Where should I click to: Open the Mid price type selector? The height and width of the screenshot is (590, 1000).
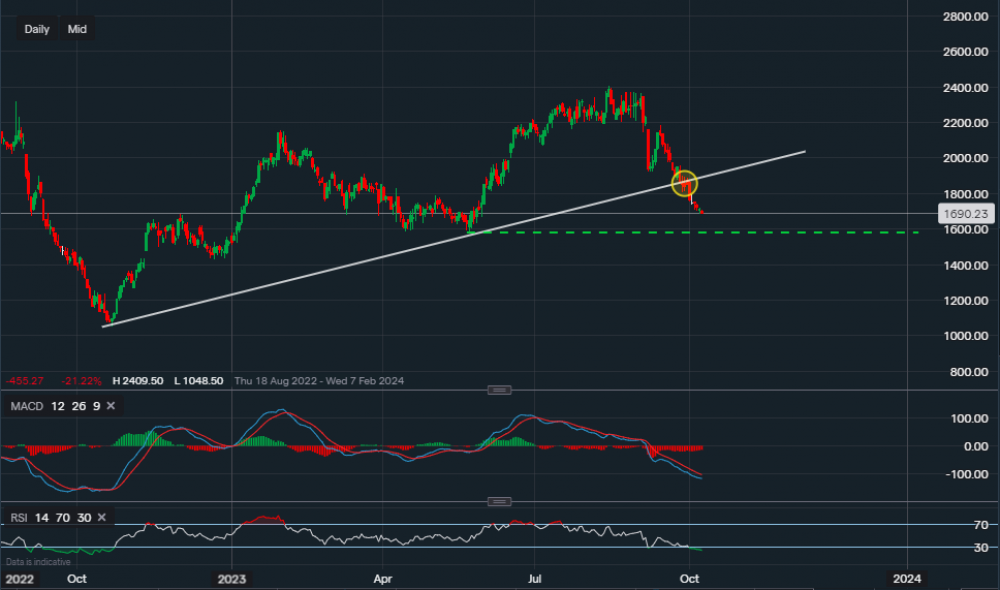click(x=77, y=29)
